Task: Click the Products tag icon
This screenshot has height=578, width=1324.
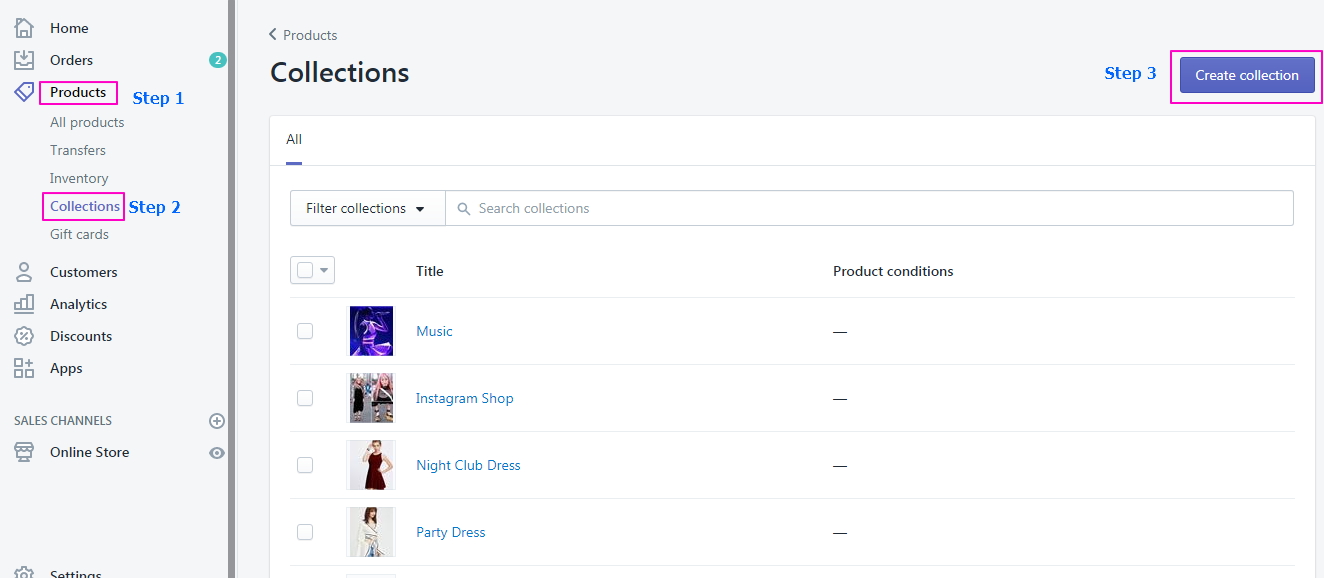Action: pyautogui.click(x=24, y=92)
